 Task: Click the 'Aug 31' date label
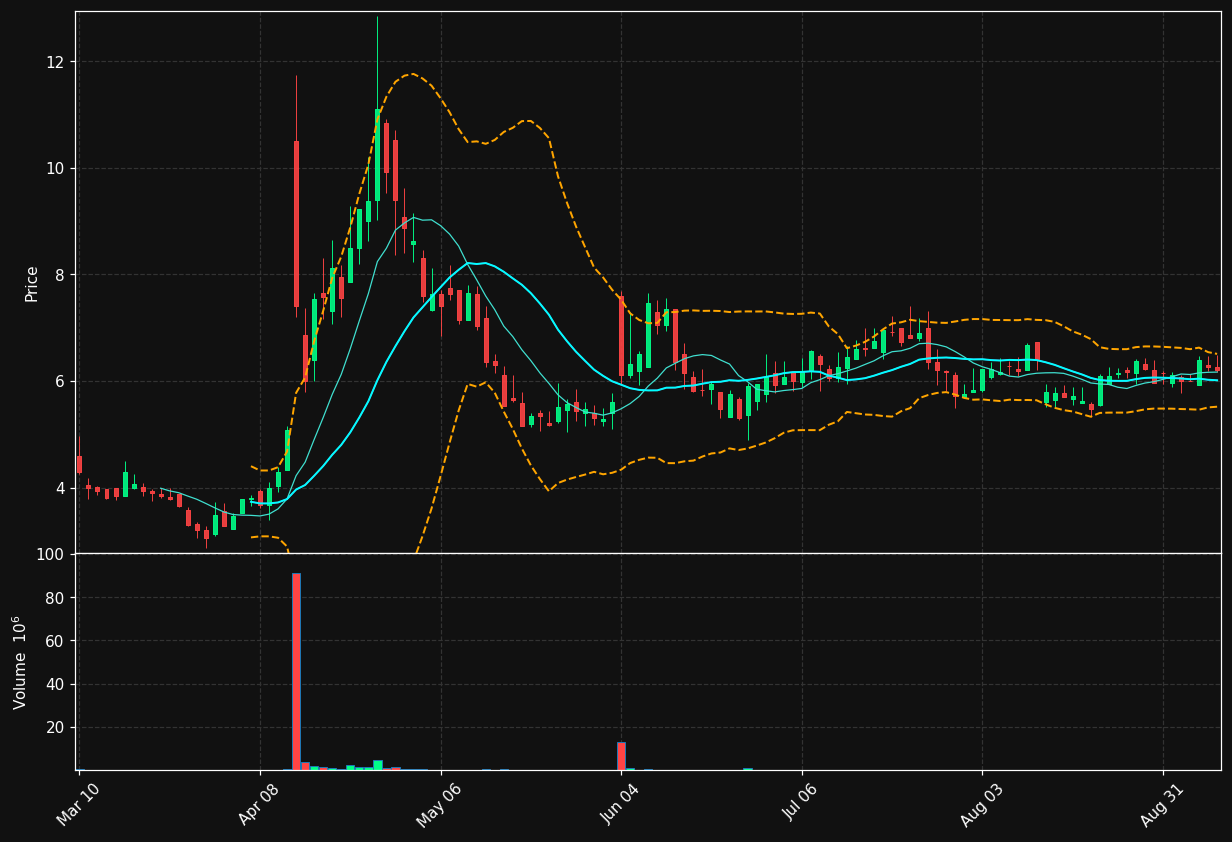(1163, 804)
